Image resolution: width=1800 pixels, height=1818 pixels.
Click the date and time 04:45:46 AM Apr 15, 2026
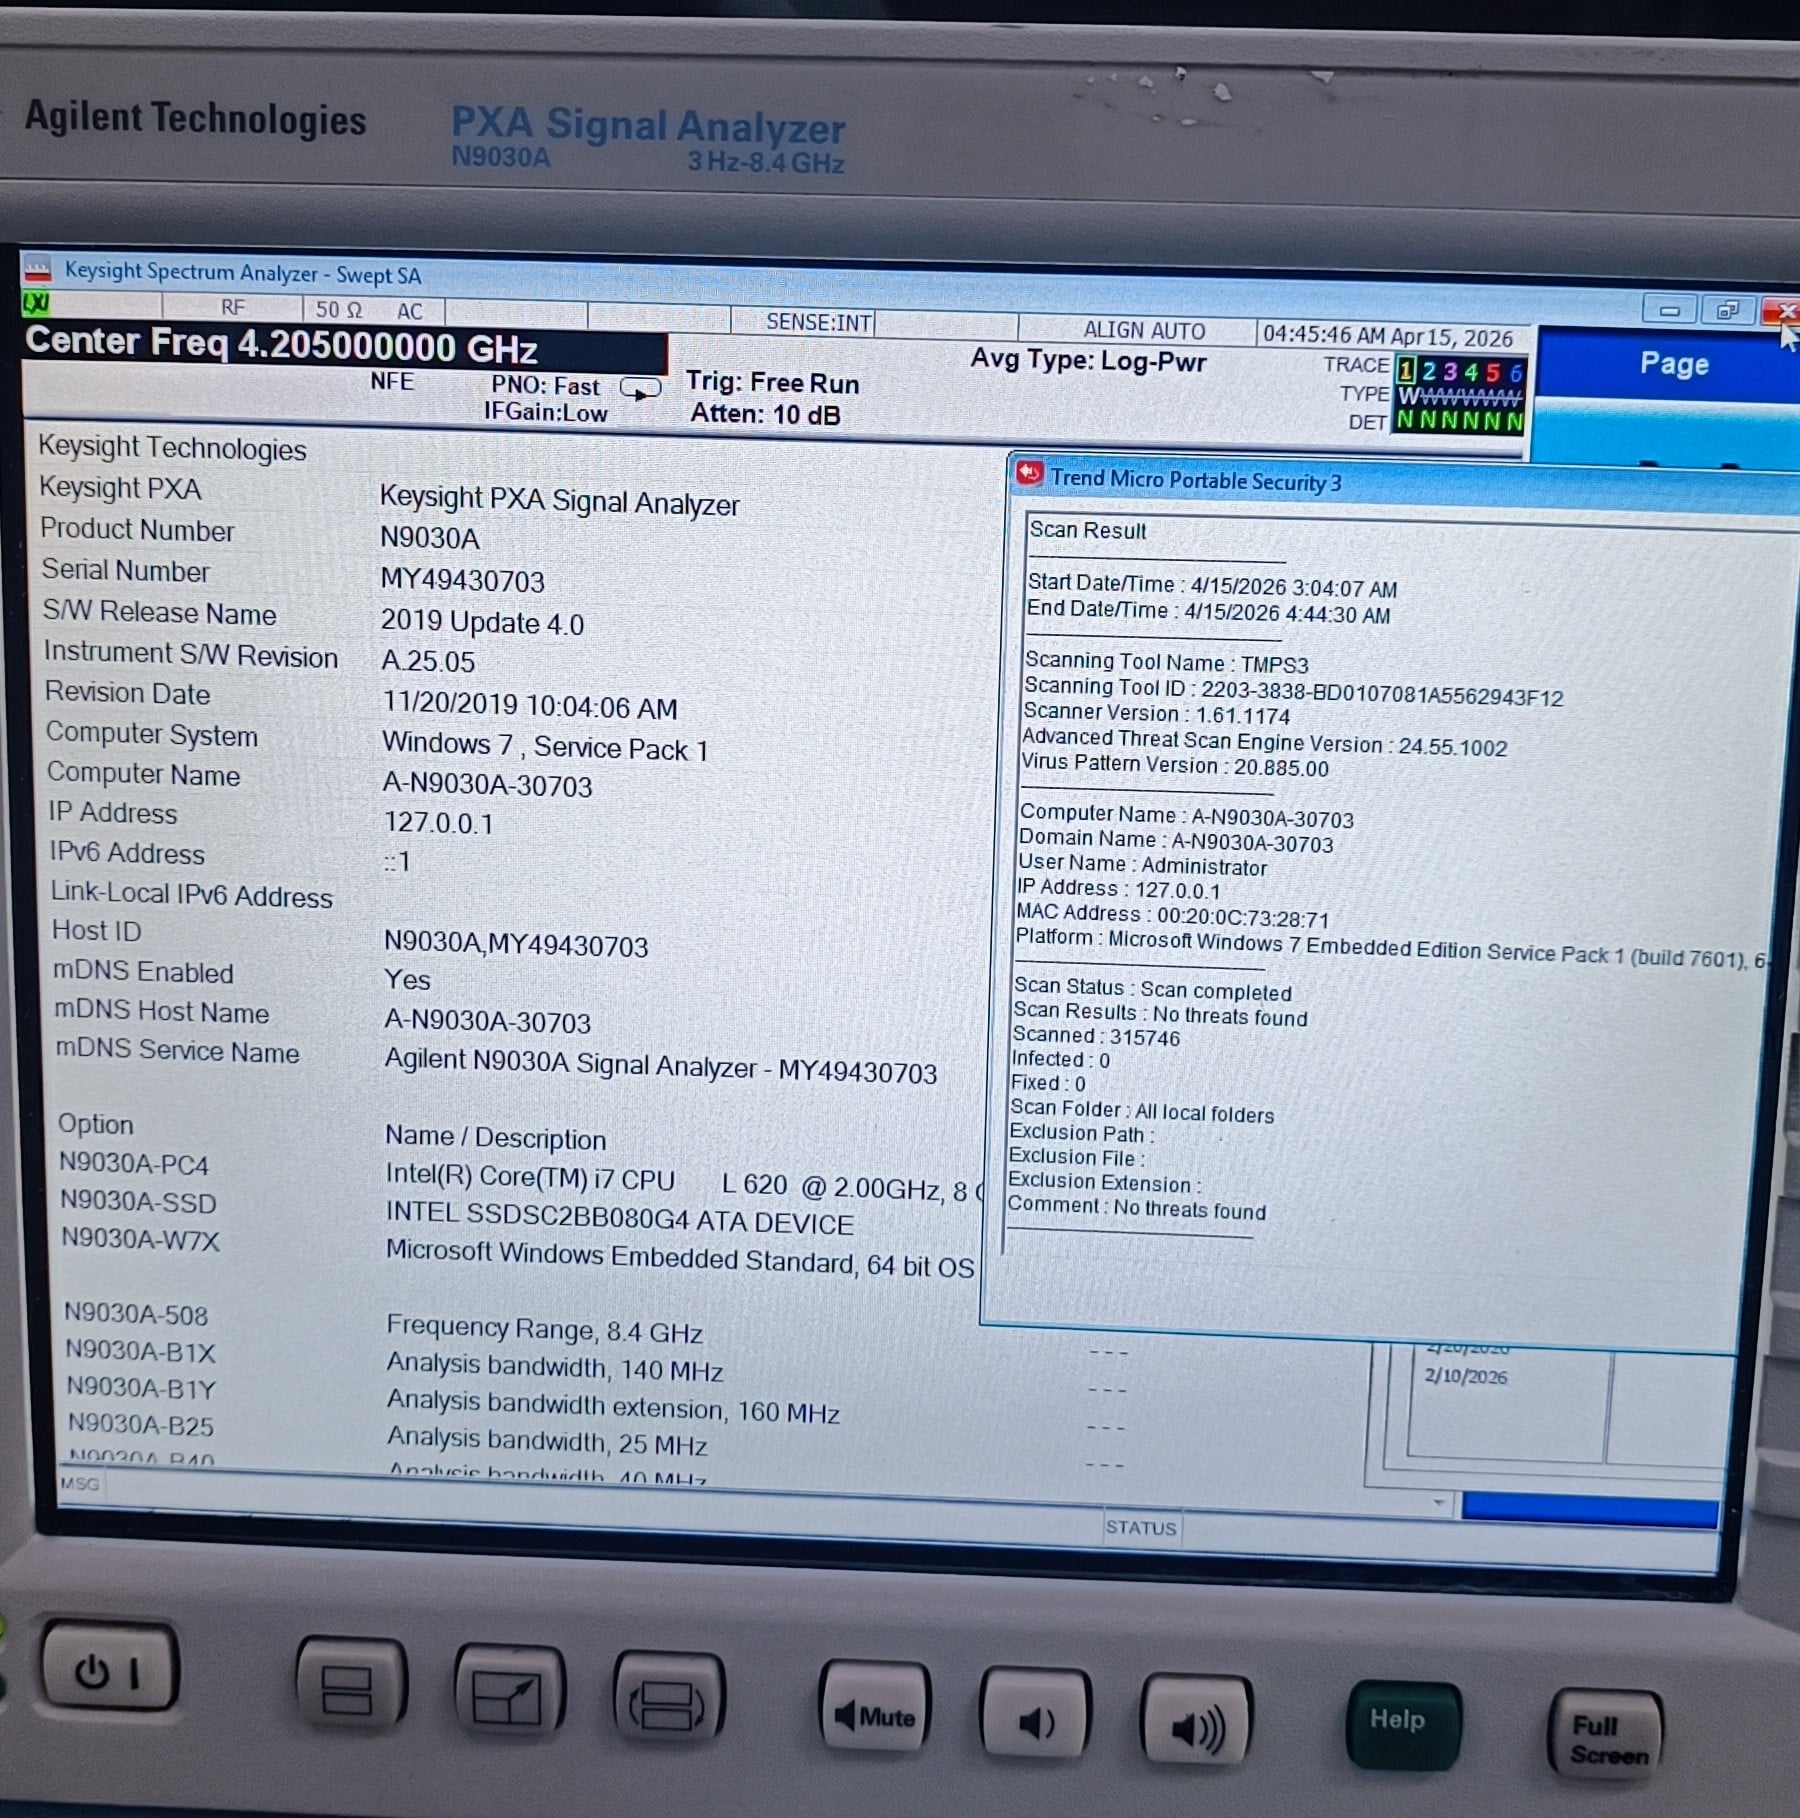pos(1387,336)
